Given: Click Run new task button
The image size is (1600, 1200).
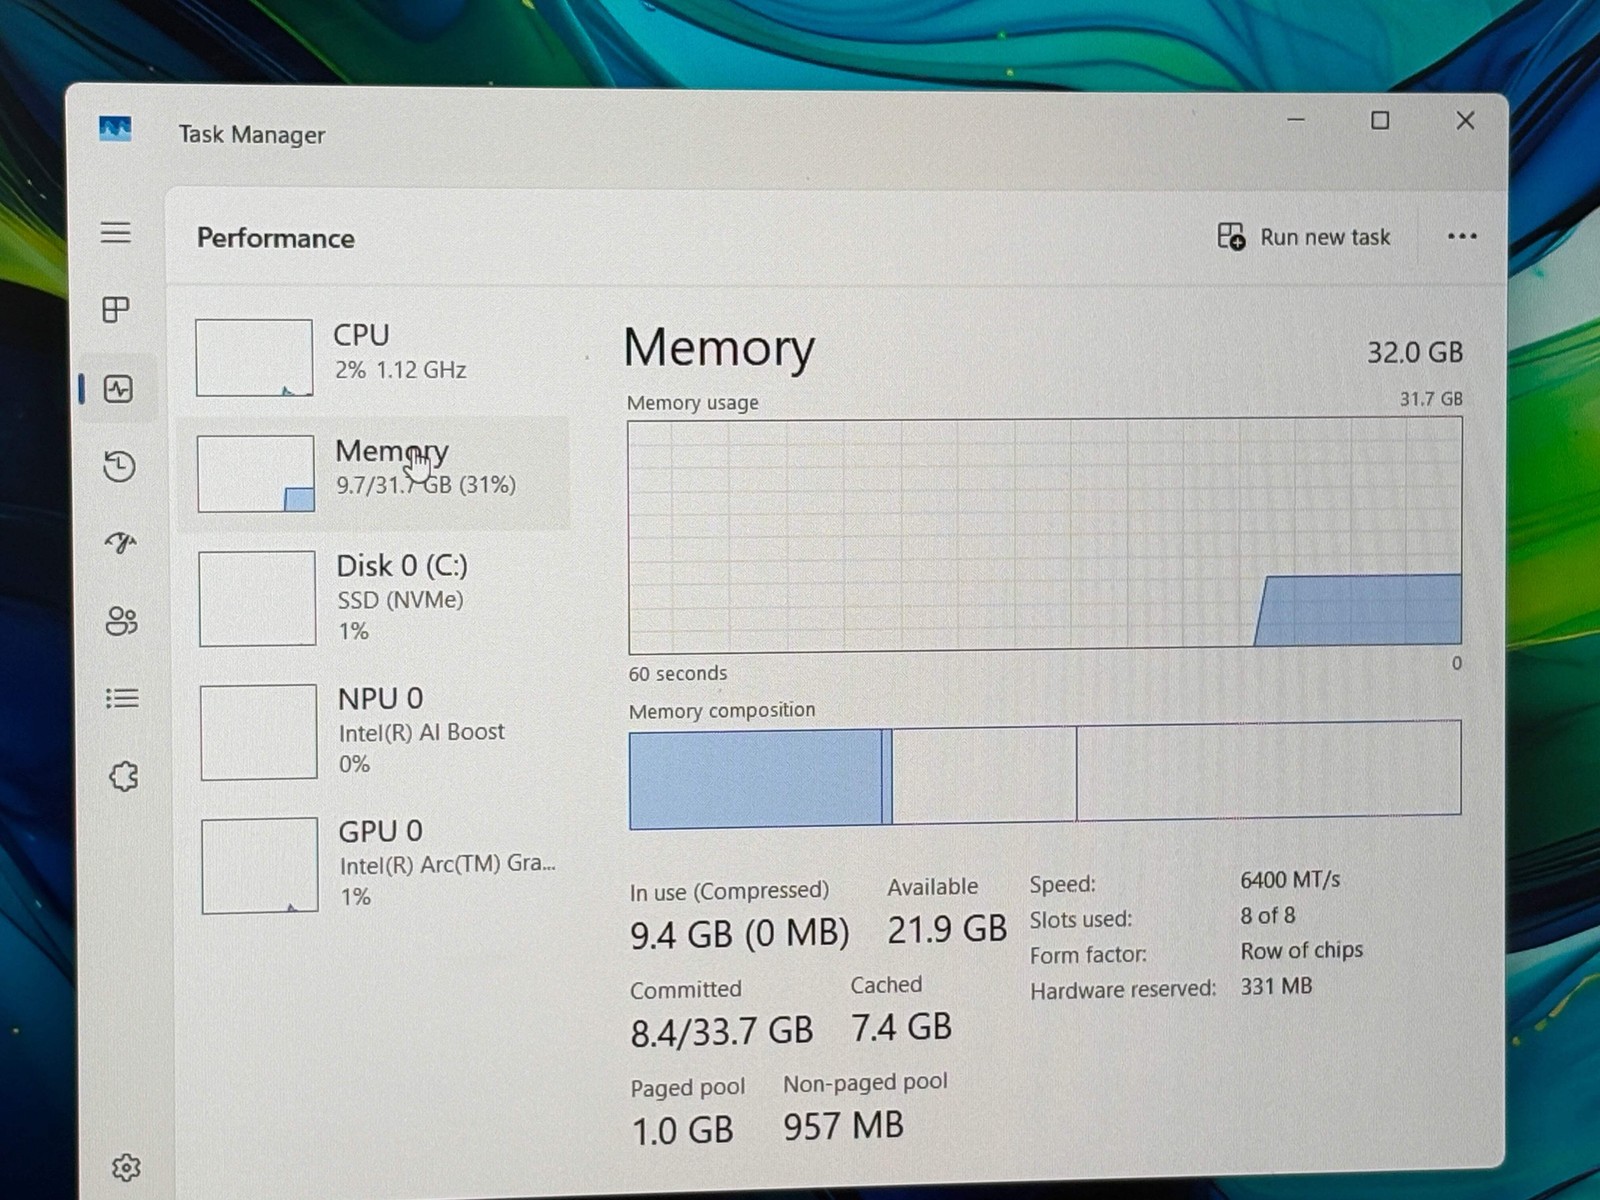Looking at the screenshot, I should click(x=1304, y=237).
